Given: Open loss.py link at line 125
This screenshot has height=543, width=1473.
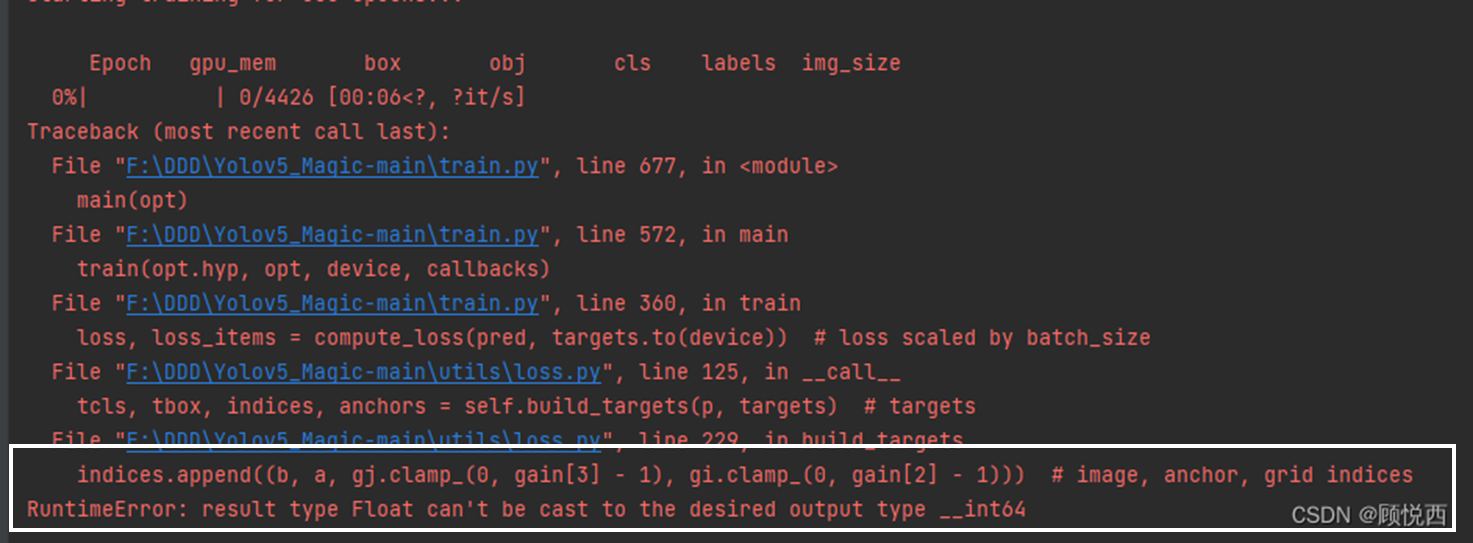Looking at the screenshot, I should [x=363, y=372].
